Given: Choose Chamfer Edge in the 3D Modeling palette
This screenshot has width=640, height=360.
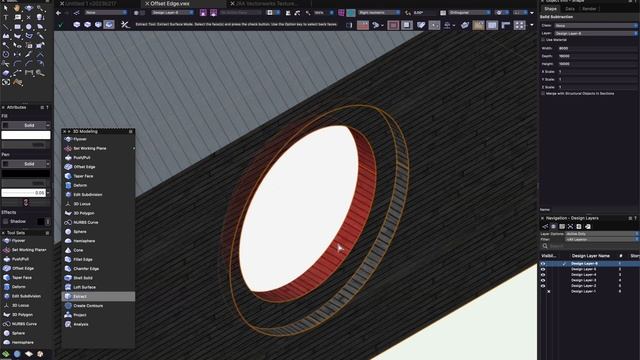Looking at the screenshot, I should click(x=98, y=269).
